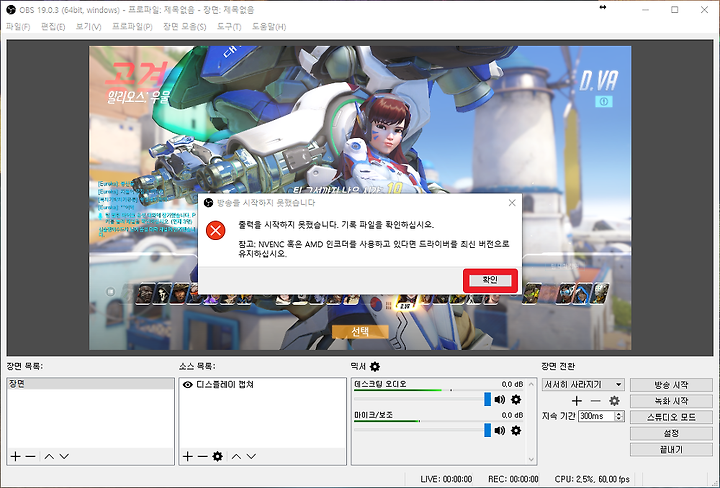720x488 pixels.
Task: Close the 방송을 시작하지 못했습니다 dialog
Action: tap(512, 203)
